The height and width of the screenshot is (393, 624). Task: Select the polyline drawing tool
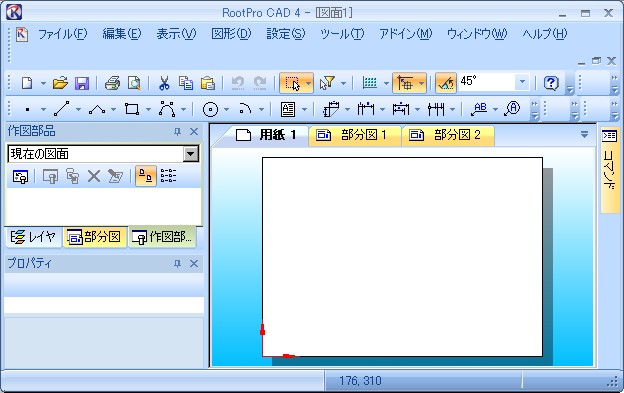[x=97, y=109]
